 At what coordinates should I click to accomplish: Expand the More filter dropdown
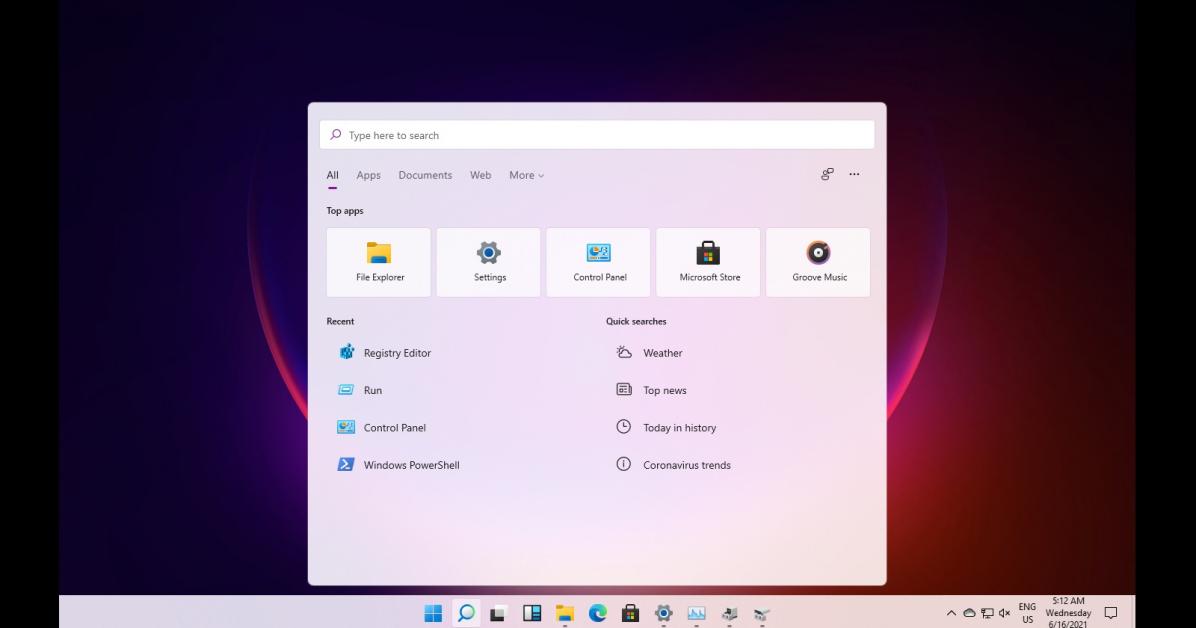[x=526, y=176]
